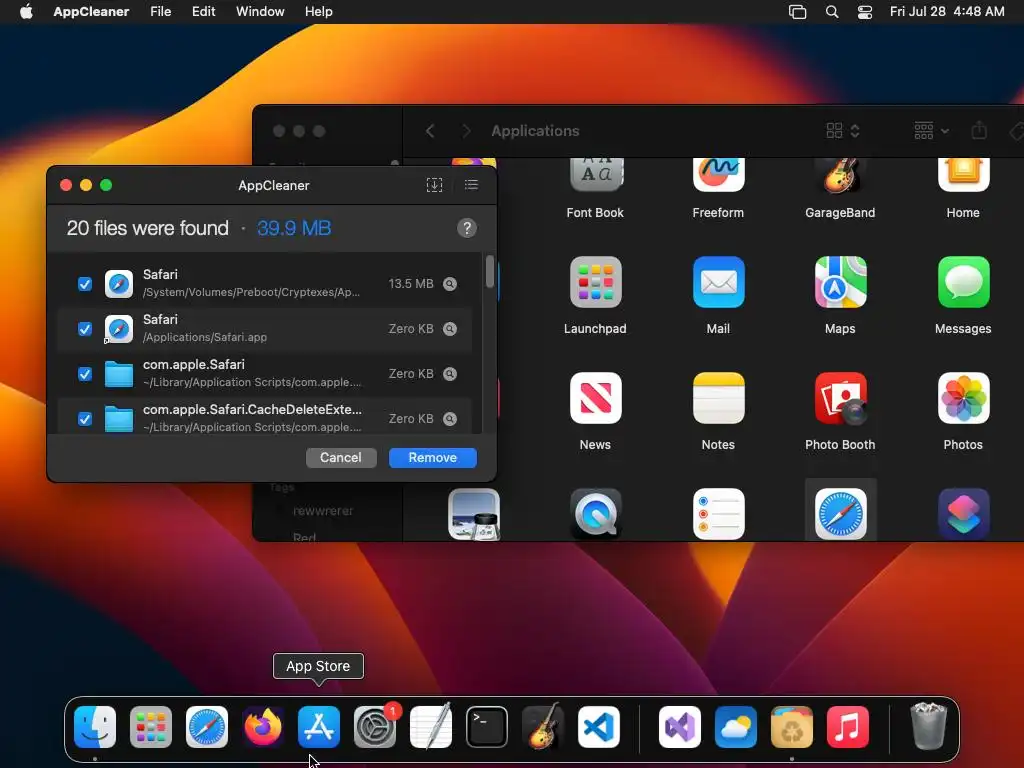This screenshot has height=768, width=1024.
Task: Uncheck the com.apple.Safari folder checkbox
Action: pos(85,374)
